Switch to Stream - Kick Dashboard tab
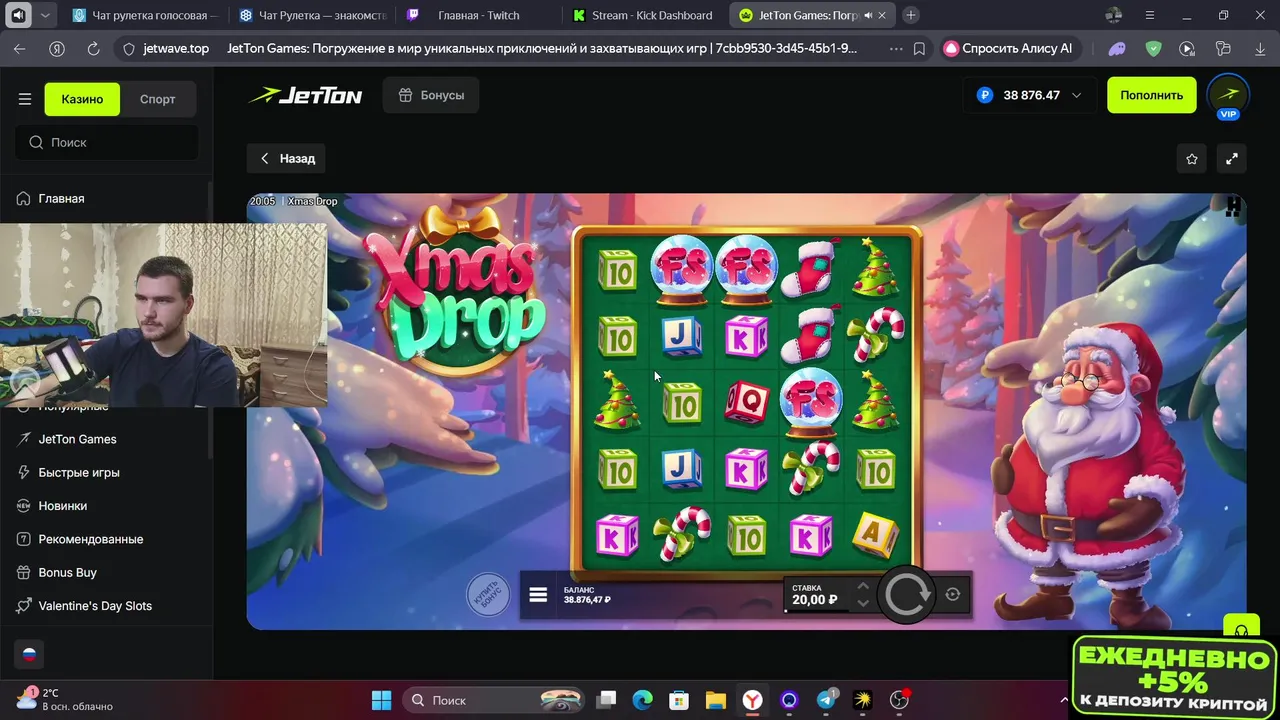 tap(645, 15)
